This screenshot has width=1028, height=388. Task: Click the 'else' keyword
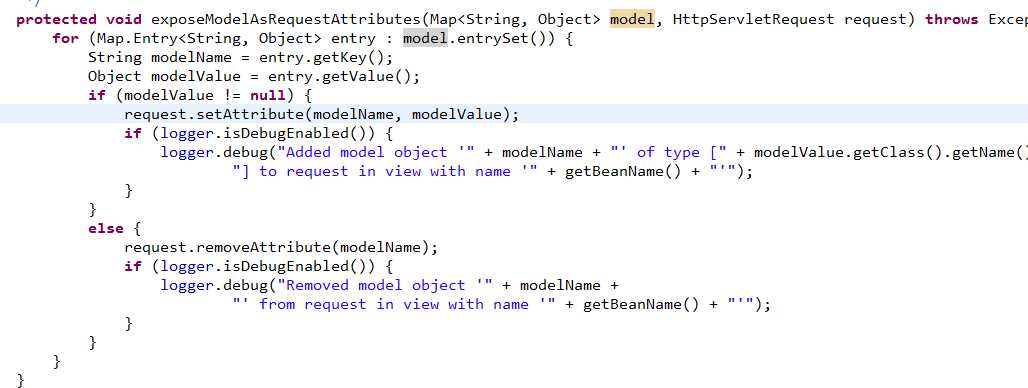click(x=106, y=229)
